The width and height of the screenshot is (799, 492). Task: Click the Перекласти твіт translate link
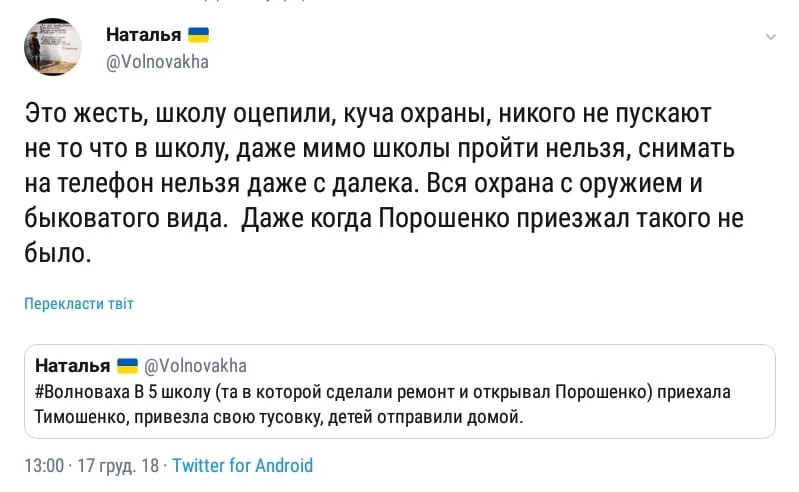[x=78, y=304]
